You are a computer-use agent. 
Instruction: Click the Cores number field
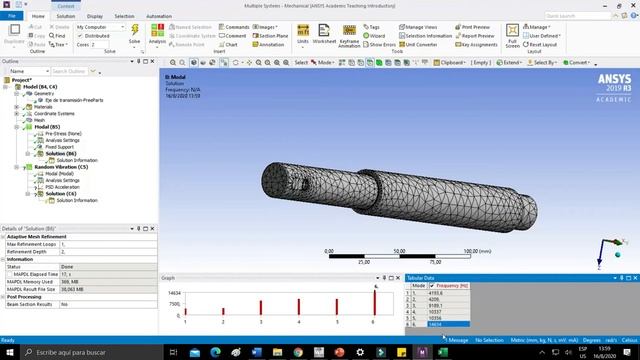pos(100,44)
